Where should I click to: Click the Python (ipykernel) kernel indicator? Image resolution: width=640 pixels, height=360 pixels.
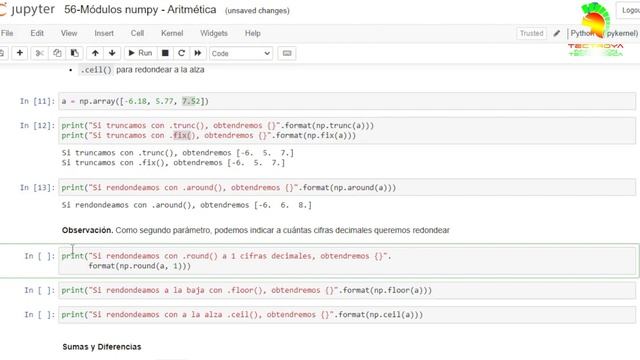(x=604, y=33)
